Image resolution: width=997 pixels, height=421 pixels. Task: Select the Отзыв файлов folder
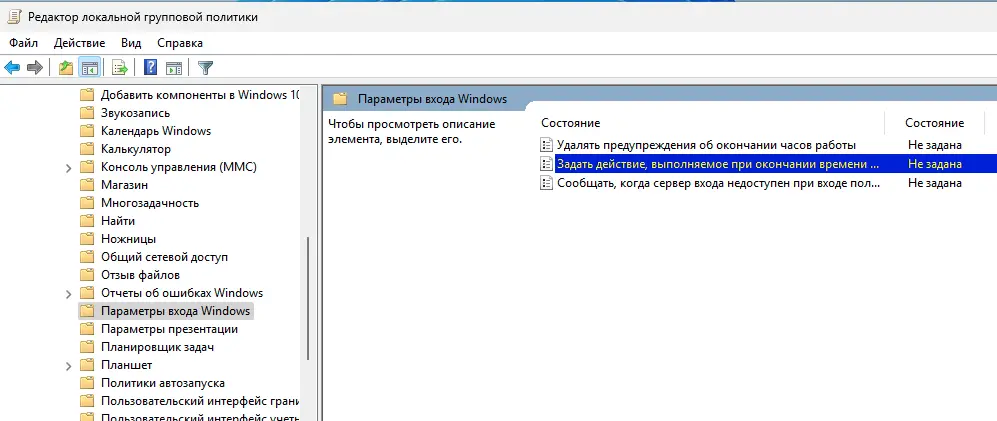coord(141,275)
